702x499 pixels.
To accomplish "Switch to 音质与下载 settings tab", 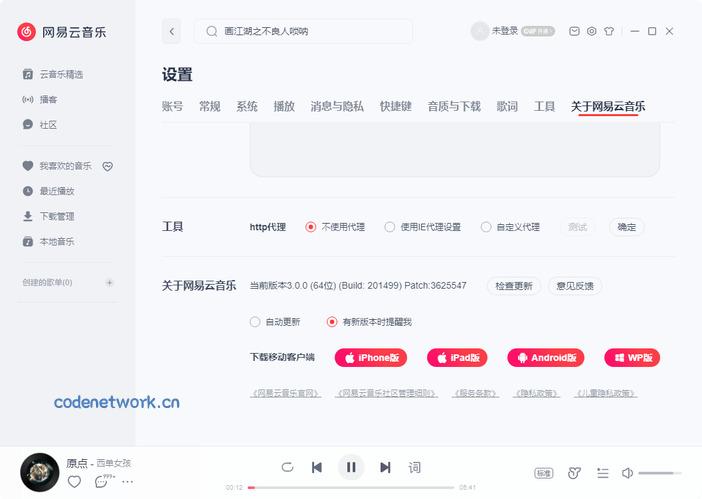I will (x=454, y=106).
